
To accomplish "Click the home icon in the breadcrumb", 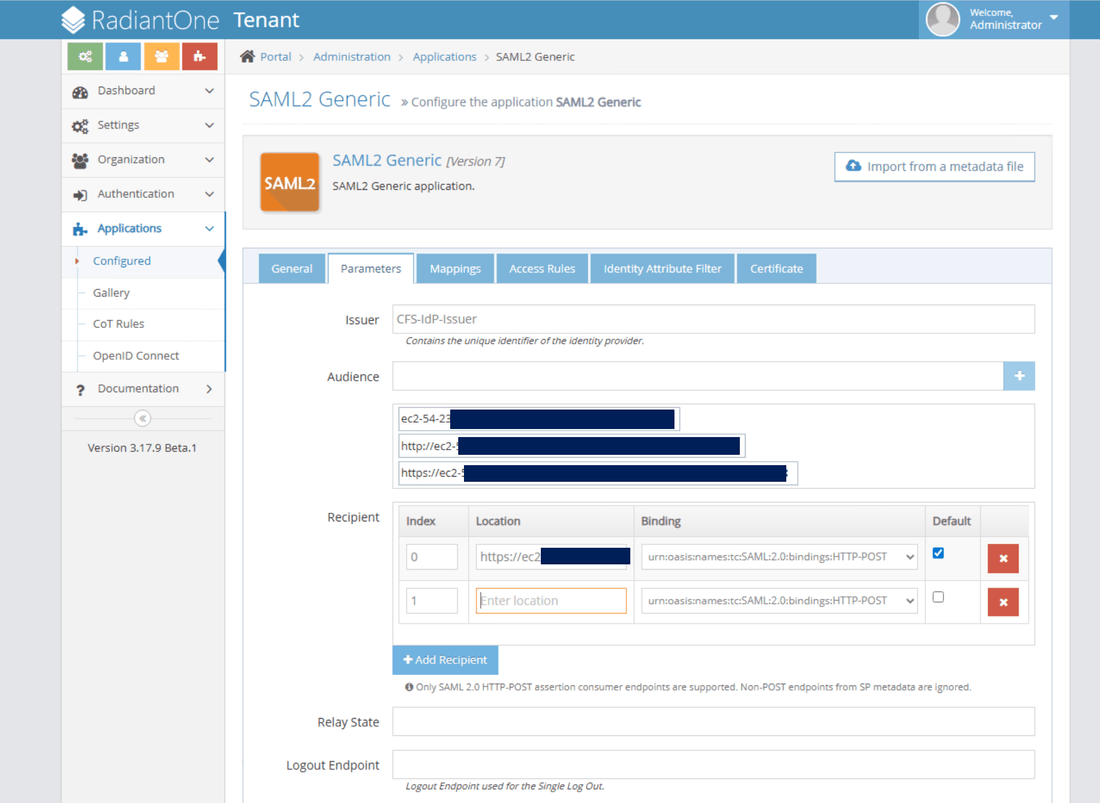I will [247, 57].
